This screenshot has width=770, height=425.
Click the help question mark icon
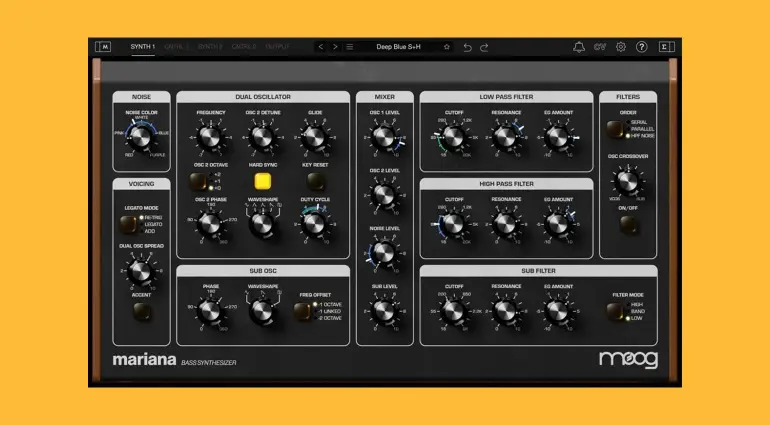tap(642, 47)
